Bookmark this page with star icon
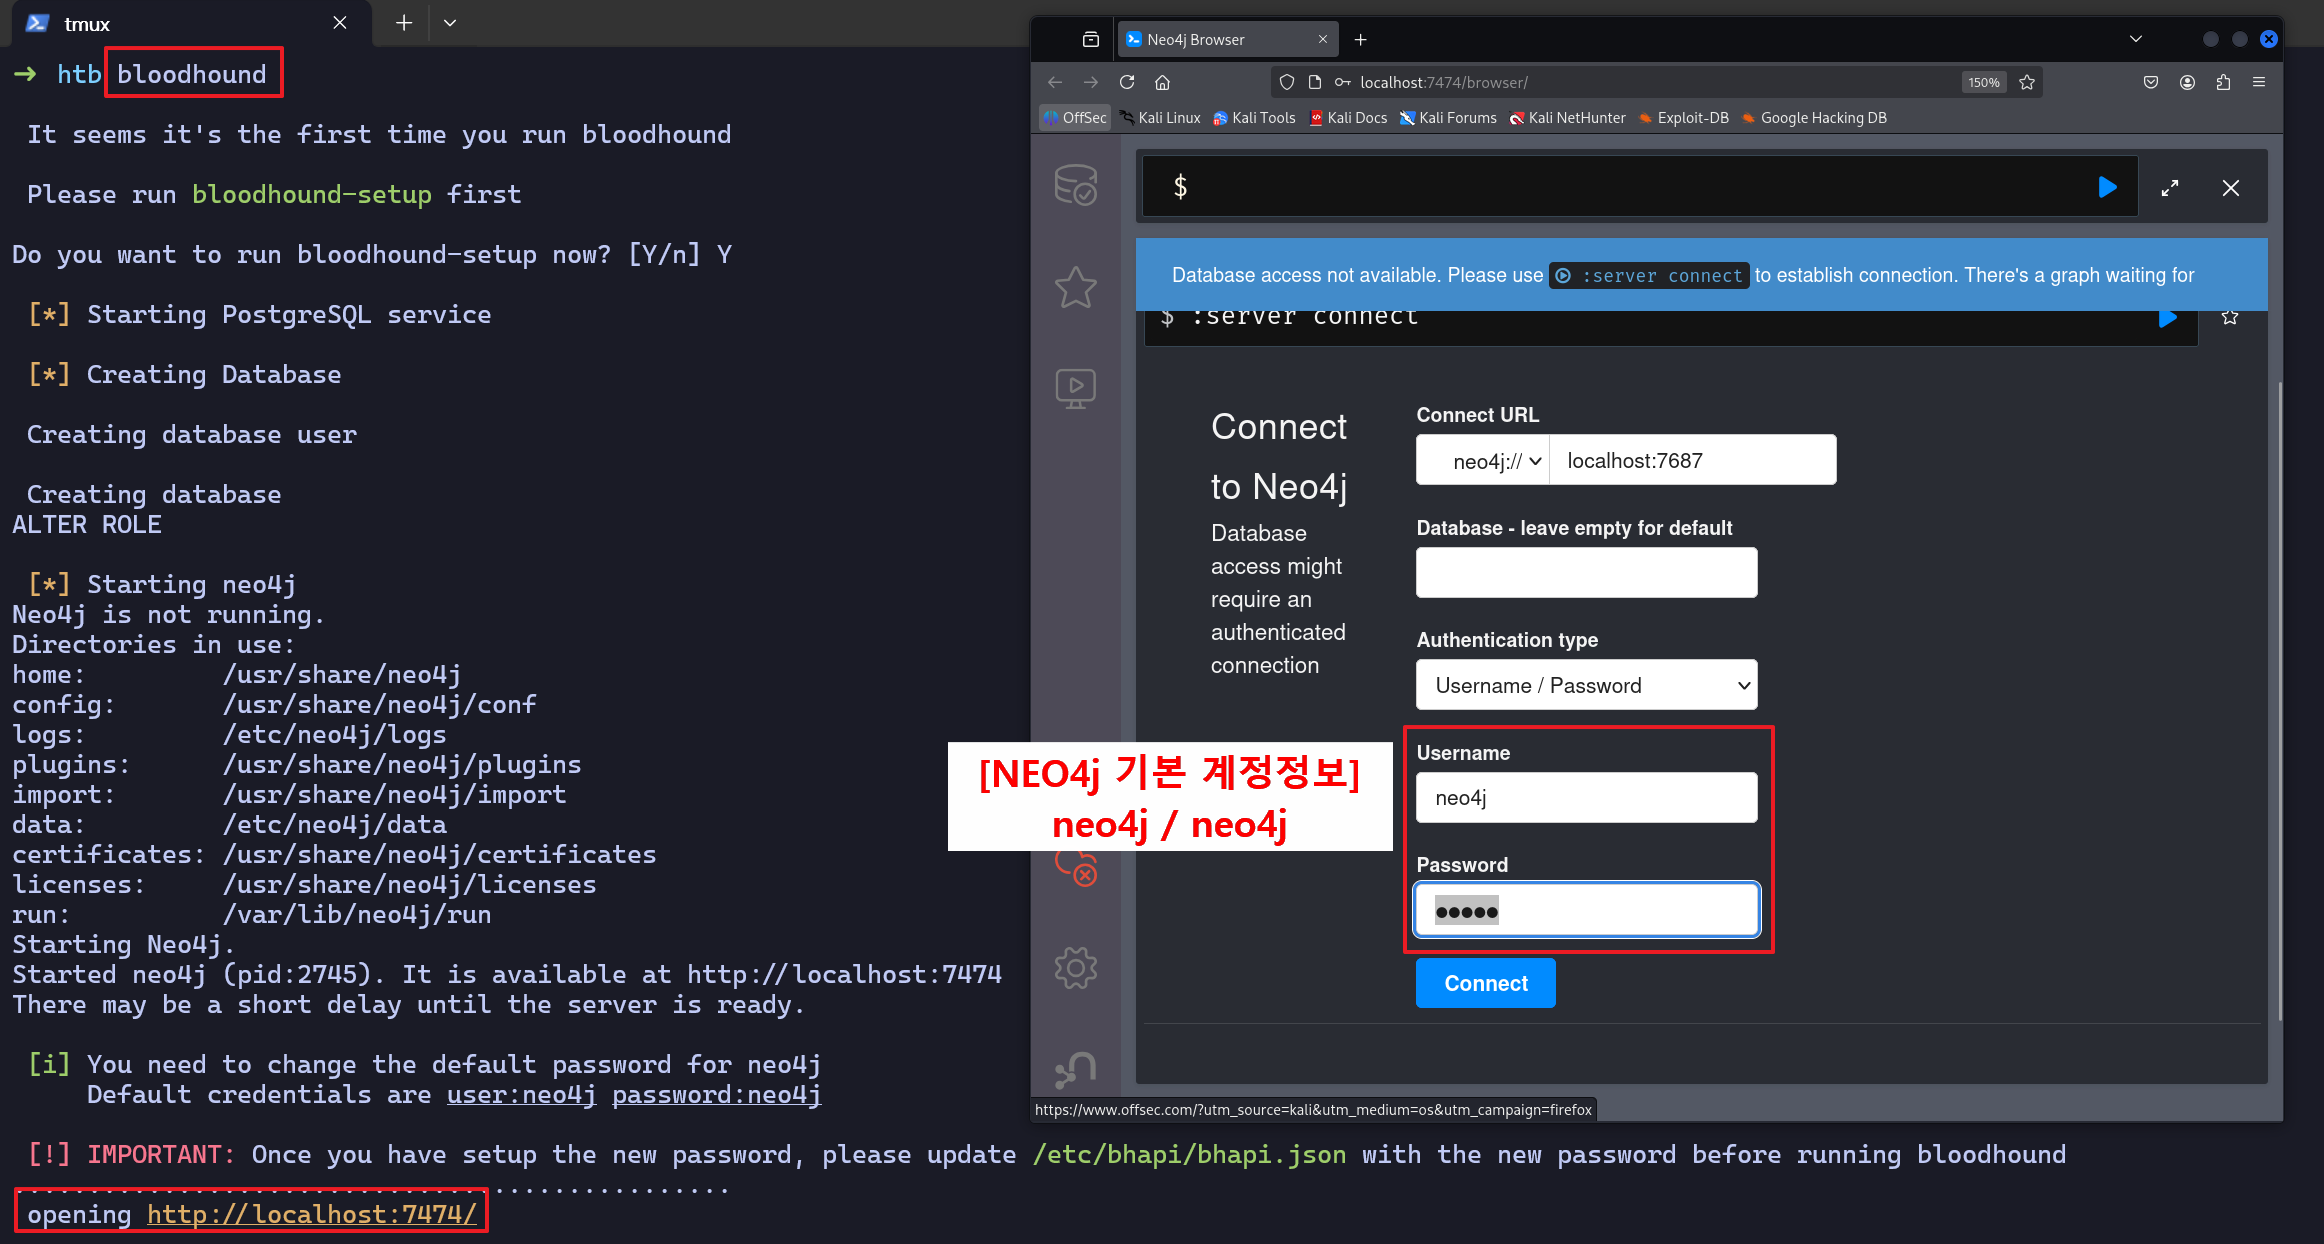This screenshot has width=2324, height=1244. point(2027,83)
